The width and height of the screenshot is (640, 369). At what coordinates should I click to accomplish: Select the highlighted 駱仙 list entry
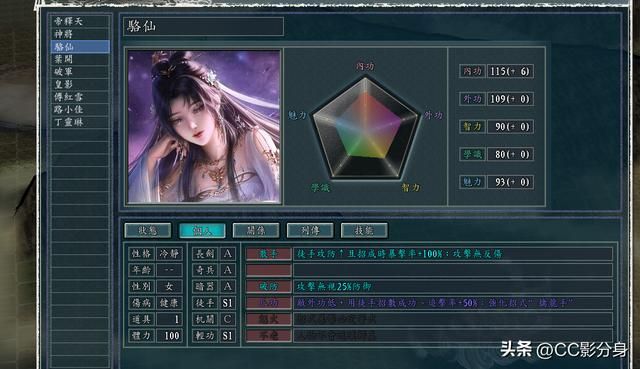pos(80,47)
